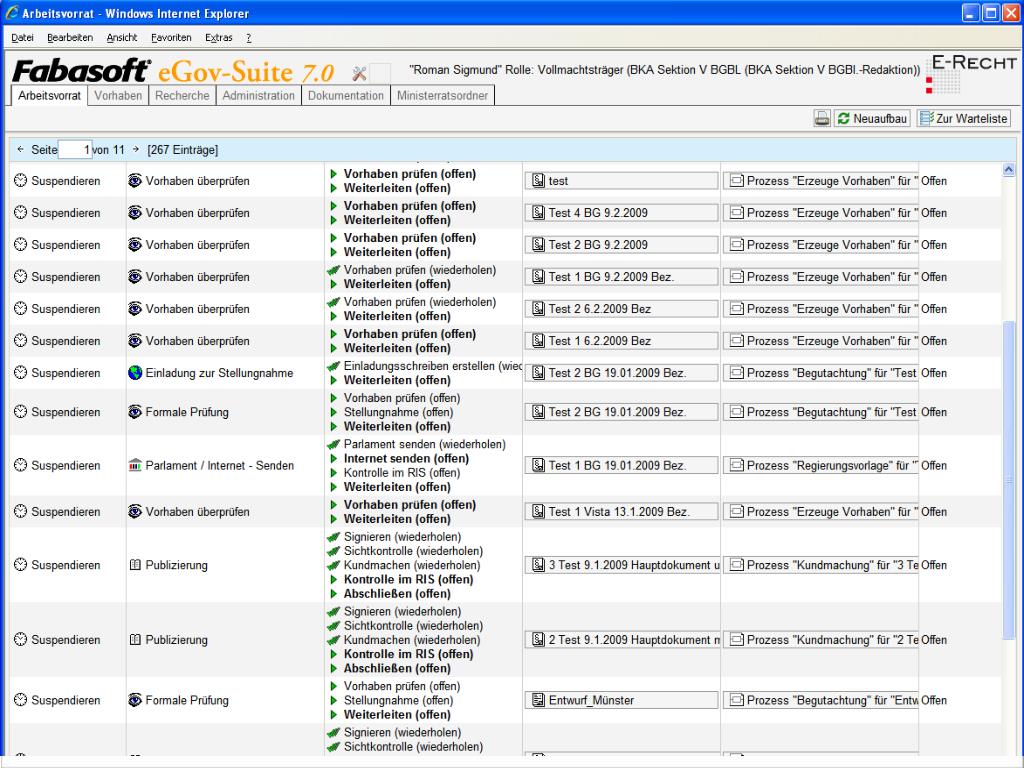The image size is (1024, 768).
Task: Open Zur Warteliste
Action: coord(963,118)
